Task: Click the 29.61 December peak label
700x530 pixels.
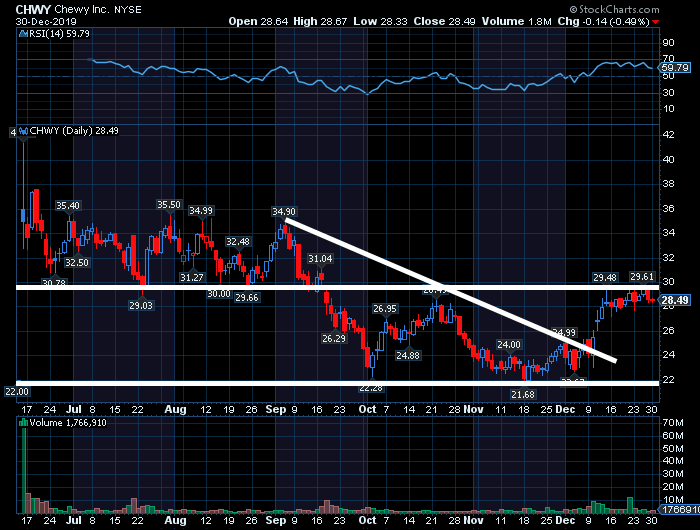Action: (642, 277)
